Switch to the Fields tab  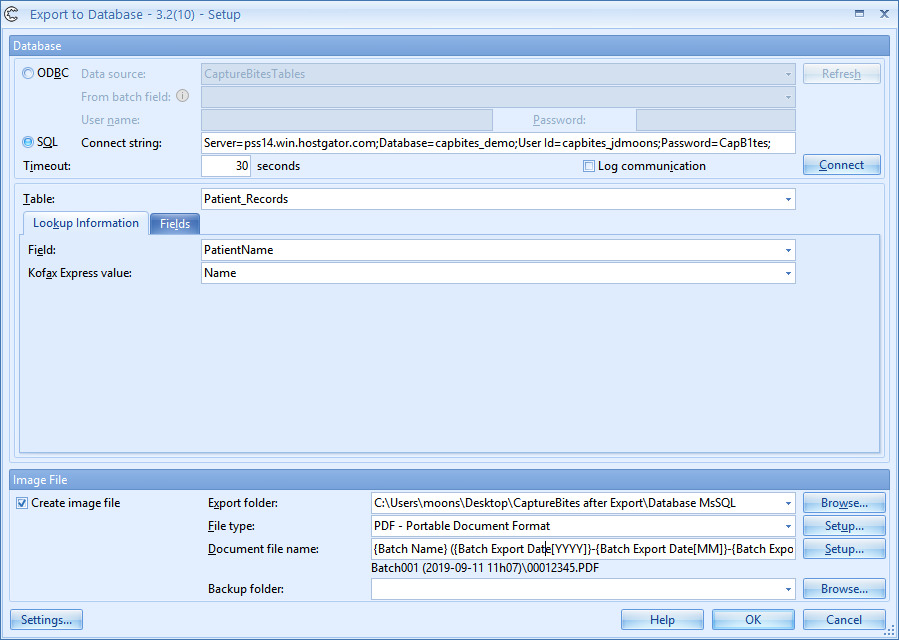pos(175,224)
